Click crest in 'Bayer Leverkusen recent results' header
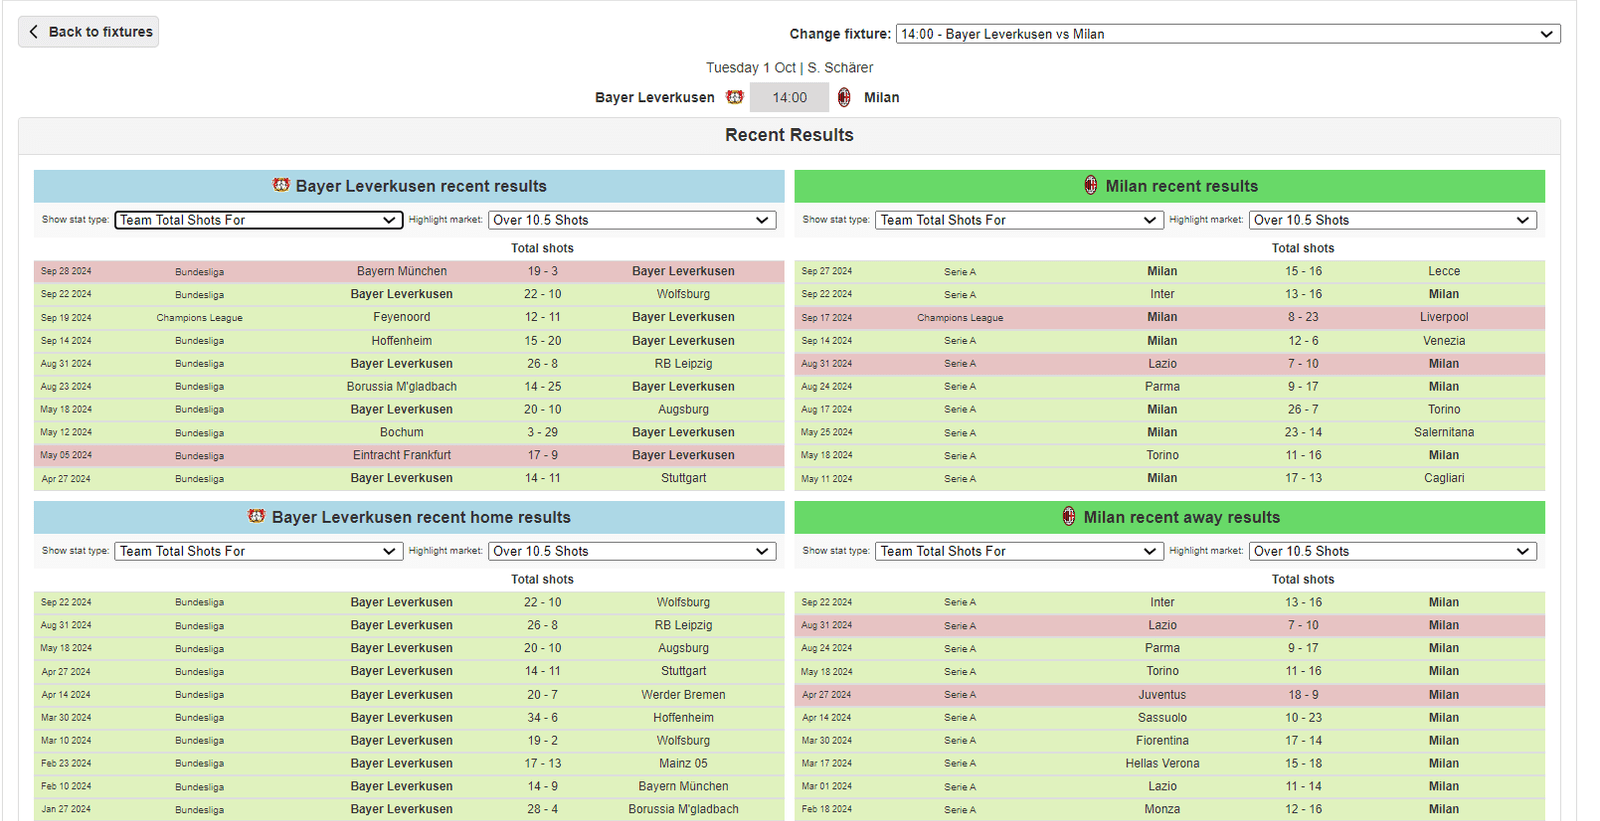This screenshot has height=821, width=1600. (x=281, y=185)
